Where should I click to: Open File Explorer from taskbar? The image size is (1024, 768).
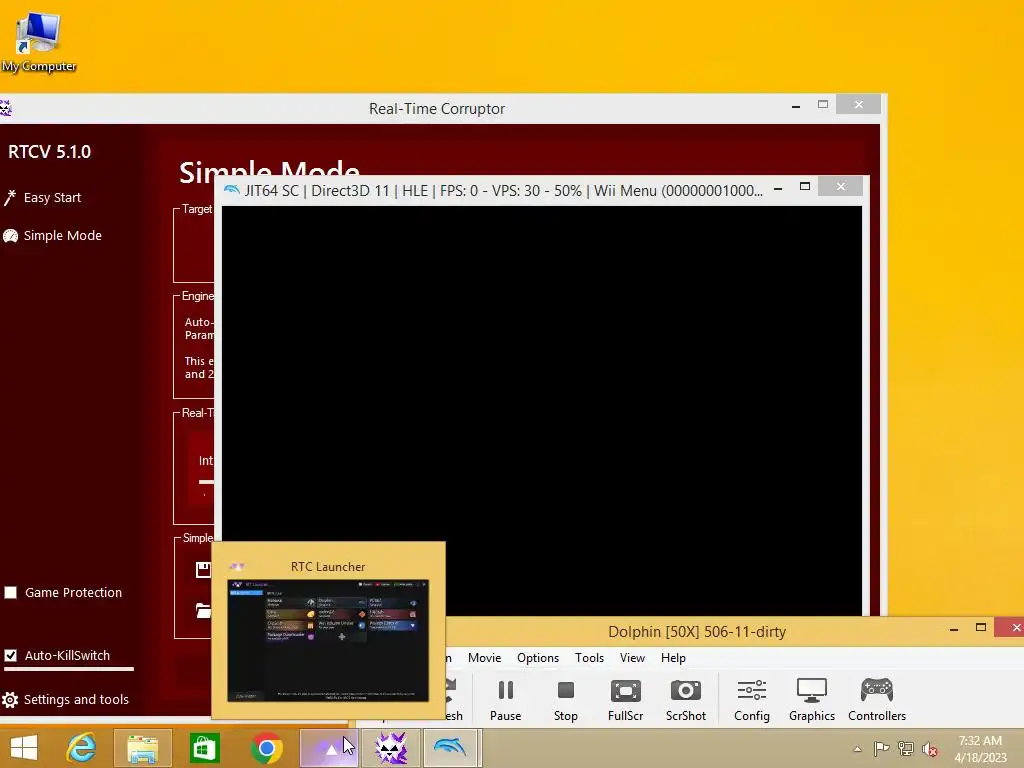(x=143, y=748)
